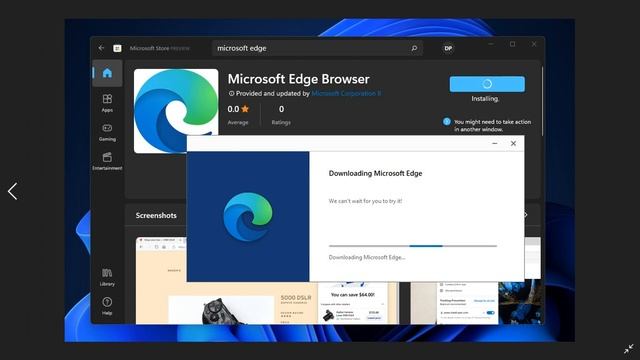Open the Library sidebar section
The height and width of the screenshot is (360, 640).
point(107,277)
